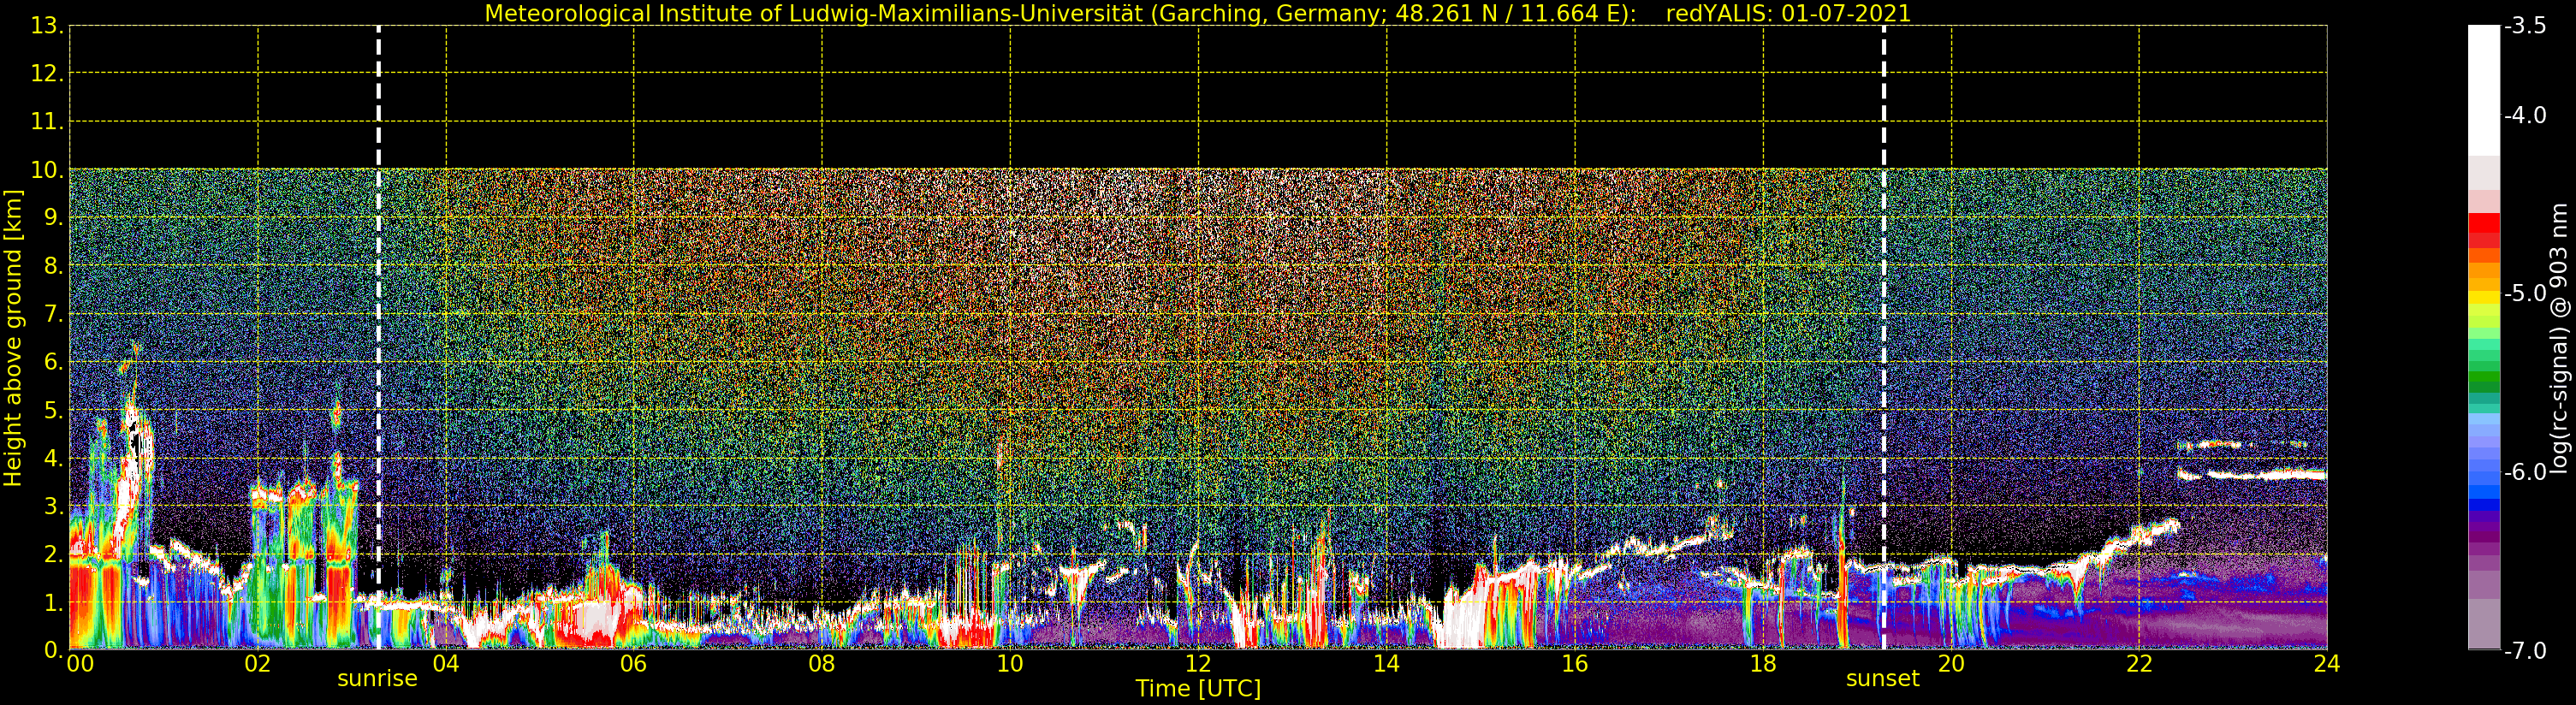Click the "3." height axis tick label

click(x=54, y=507)
